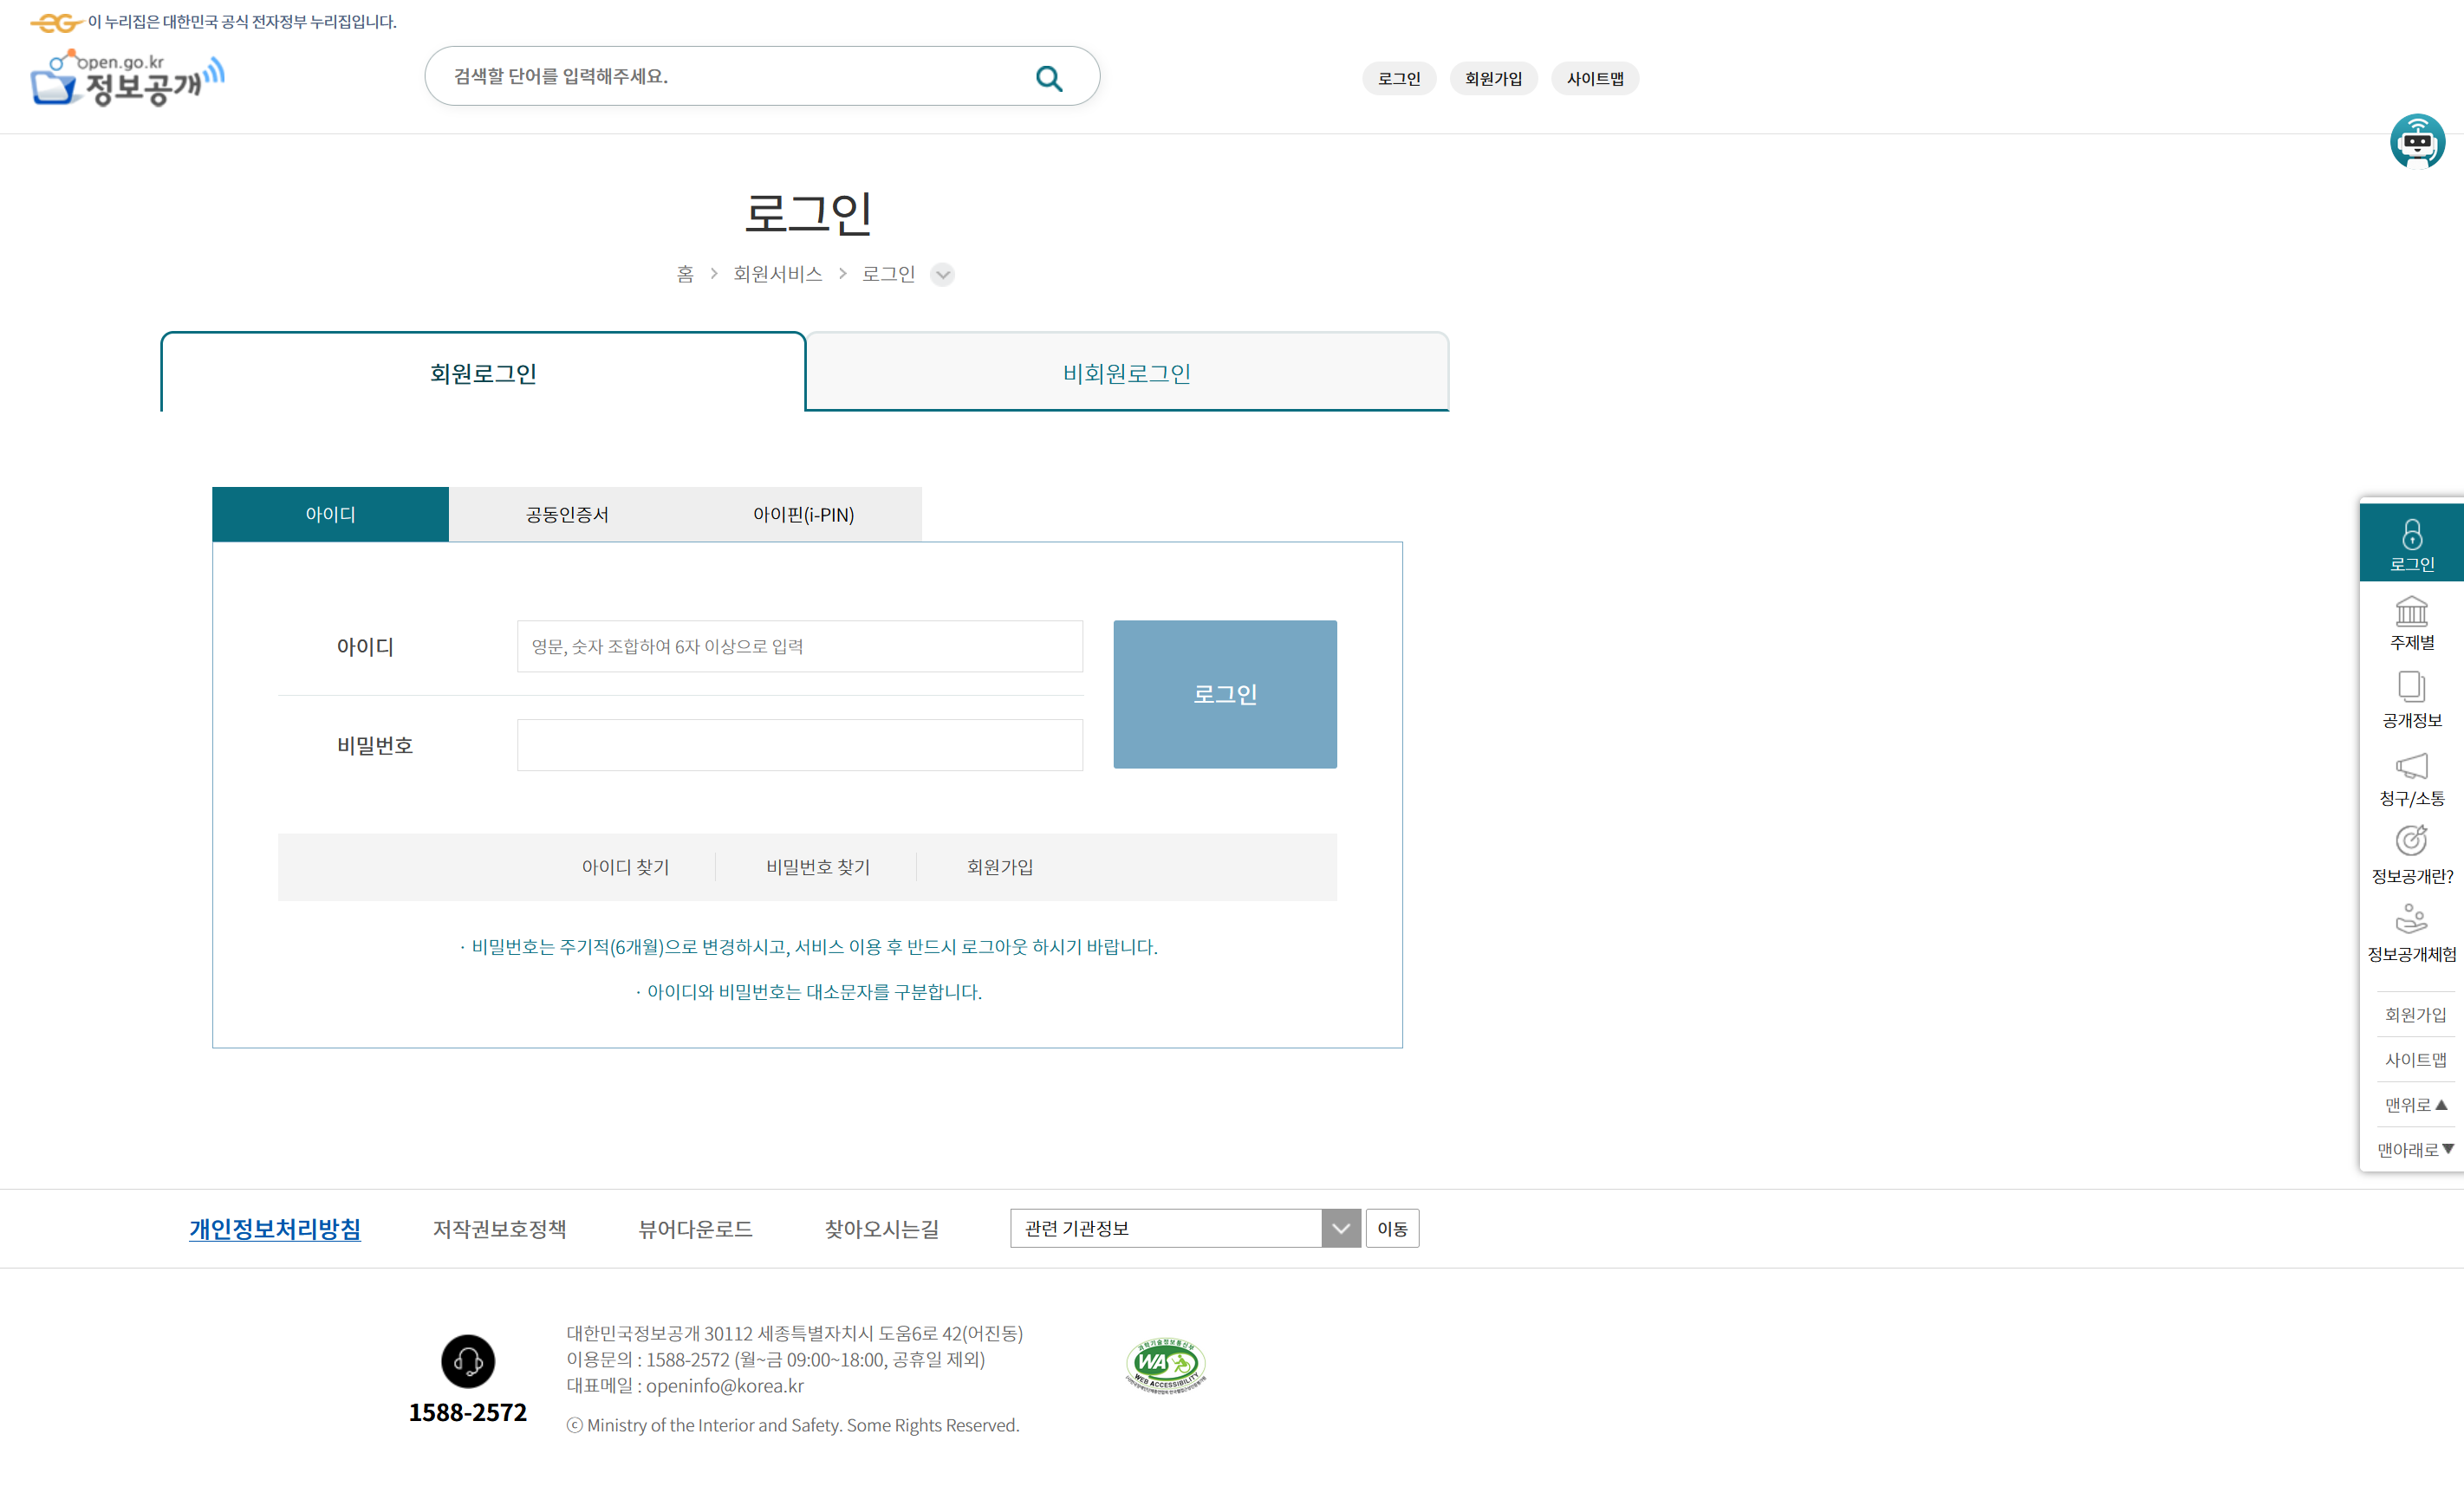This screenshot has width=2464, height=1486.
Task: Select the 공동인증서 login method tab
Action: click(x=567, y=514)
